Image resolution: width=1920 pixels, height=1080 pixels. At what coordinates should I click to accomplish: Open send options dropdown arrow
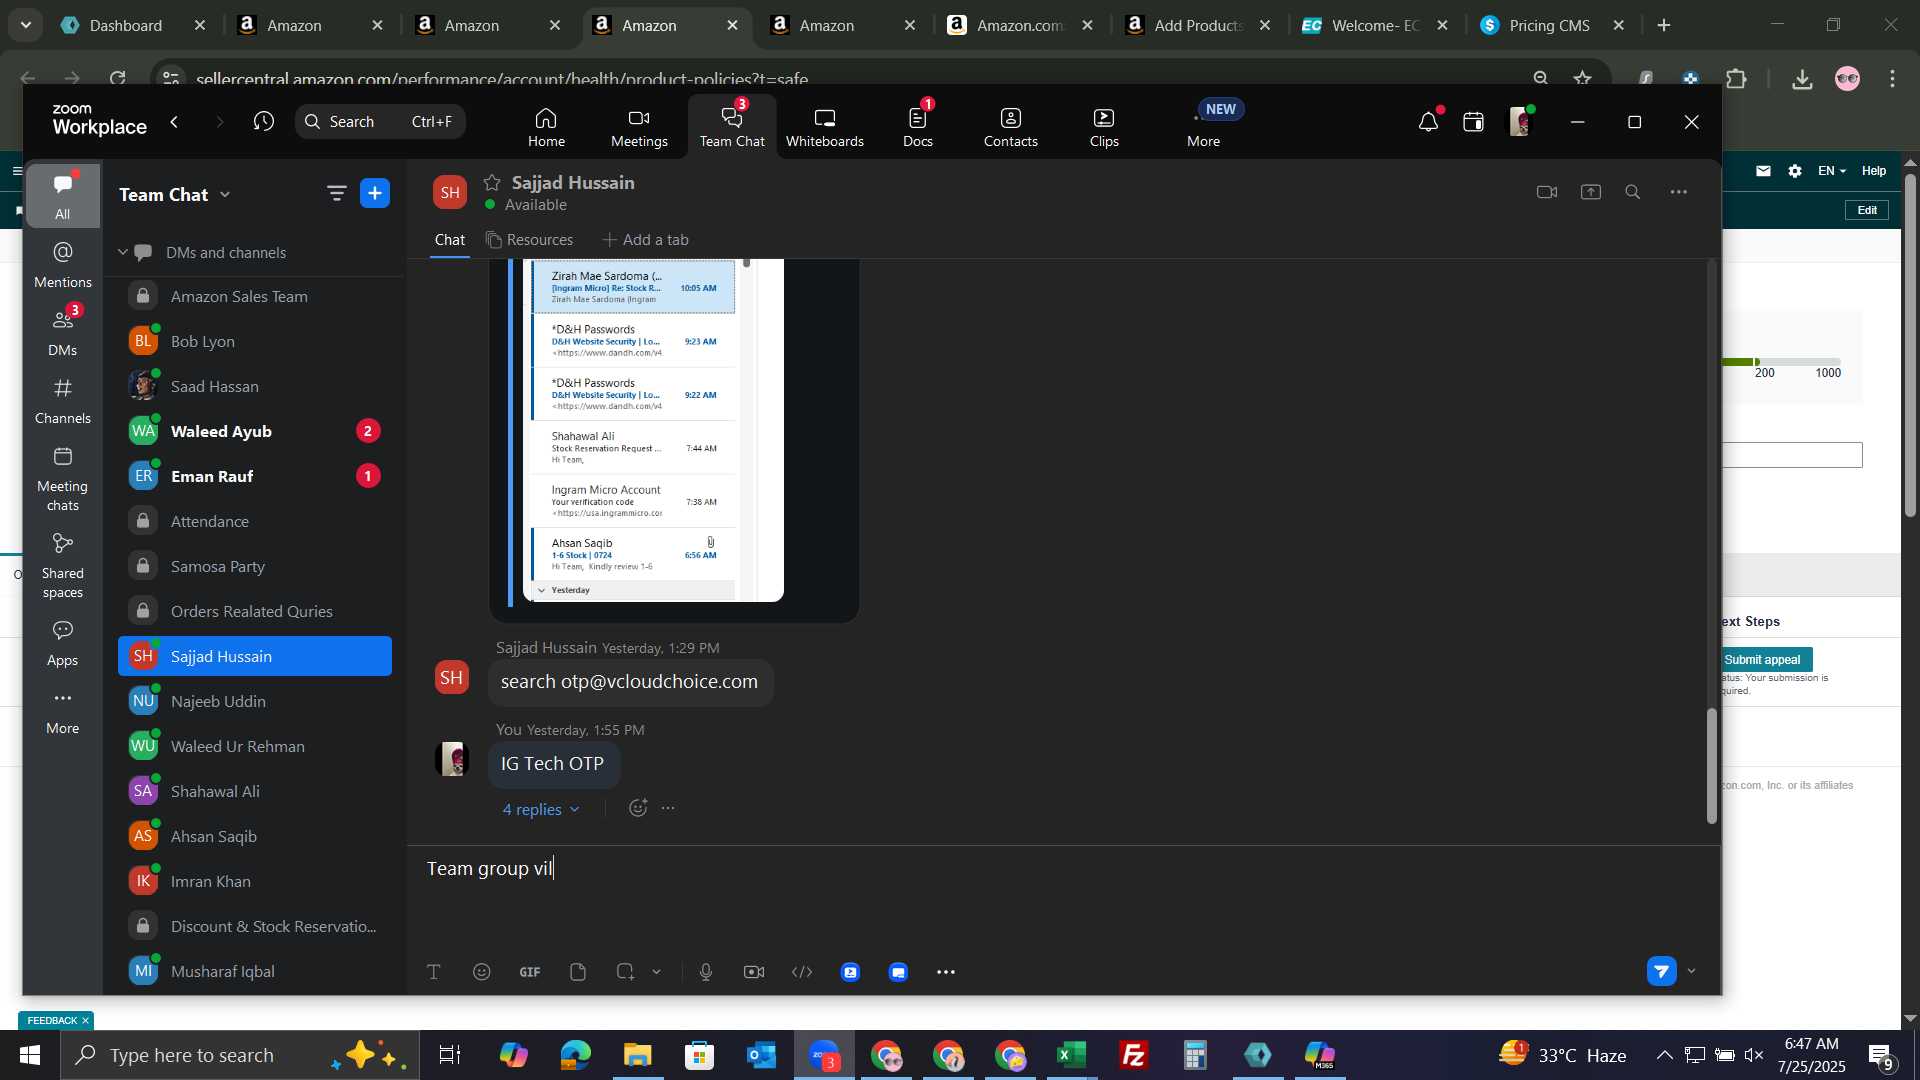pos(1692,971)
